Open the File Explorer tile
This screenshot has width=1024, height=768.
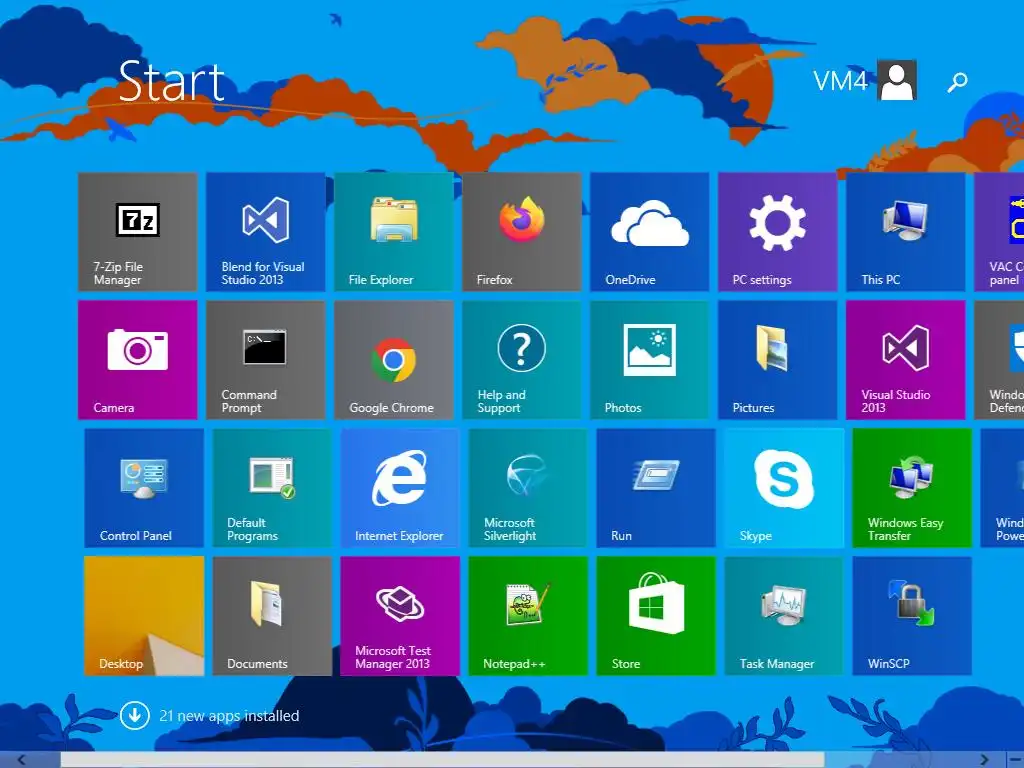[x=393, y=231]
